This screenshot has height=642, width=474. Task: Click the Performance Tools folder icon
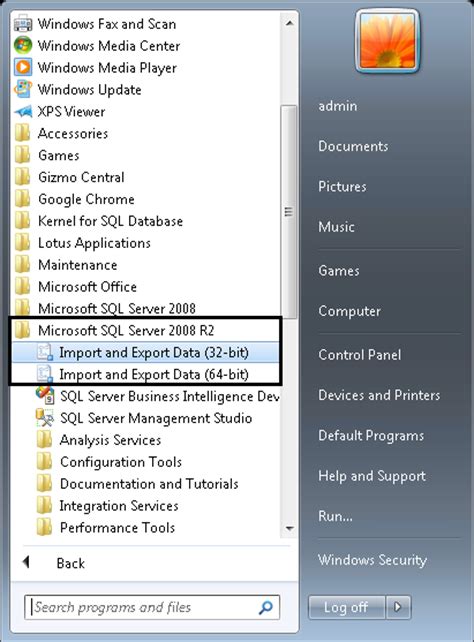[44, 527]
